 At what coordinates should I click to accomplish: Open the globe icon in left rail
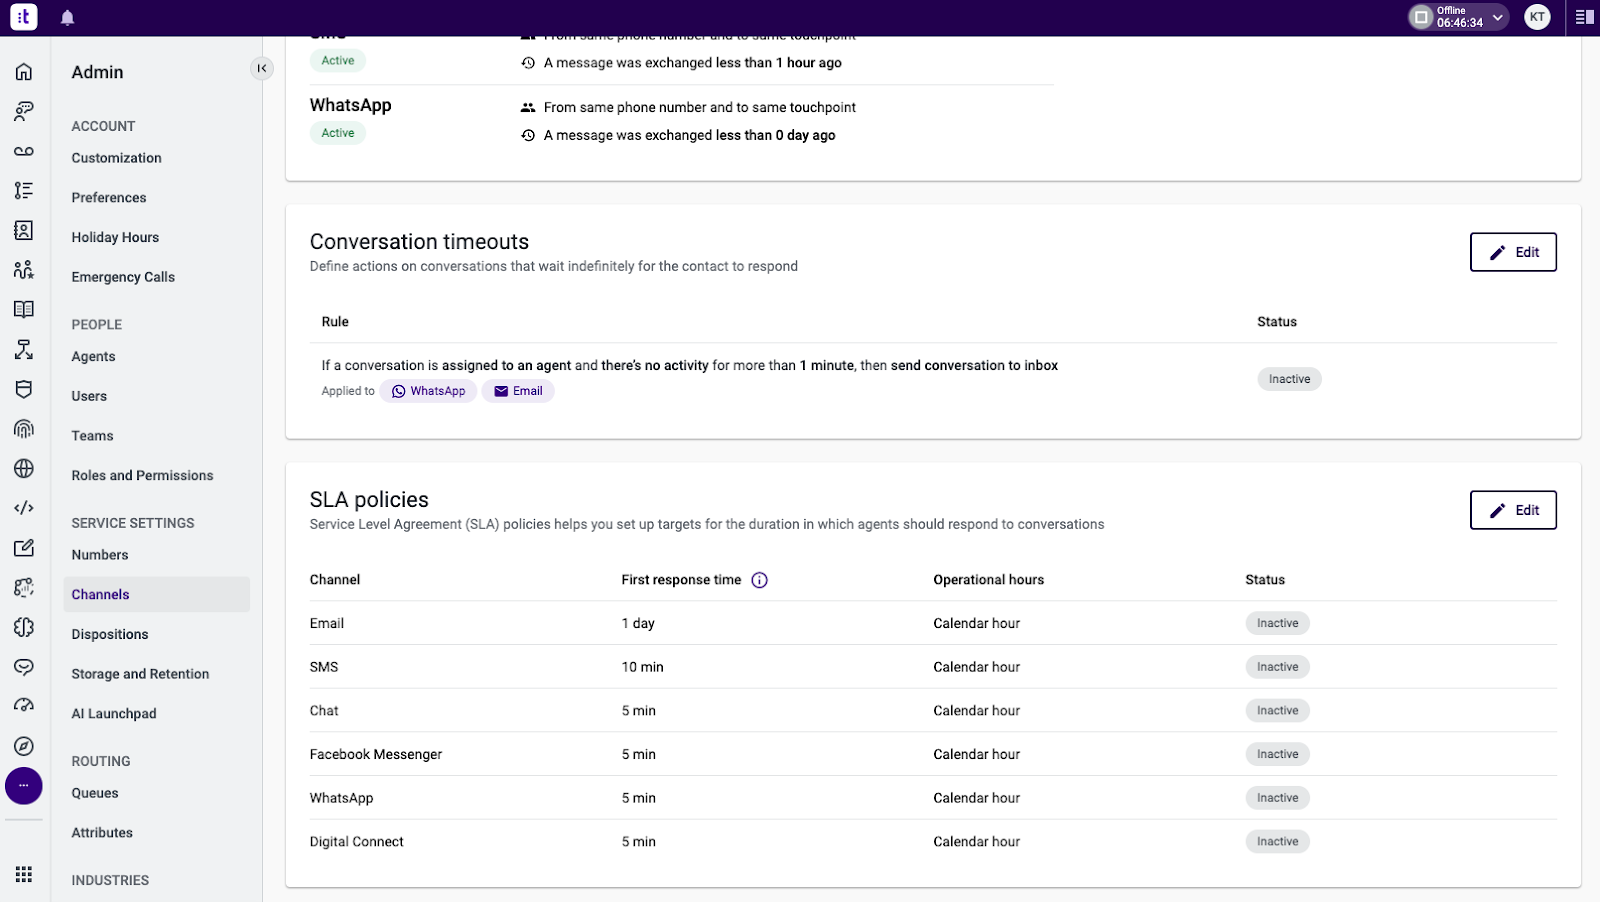[24, 468]
